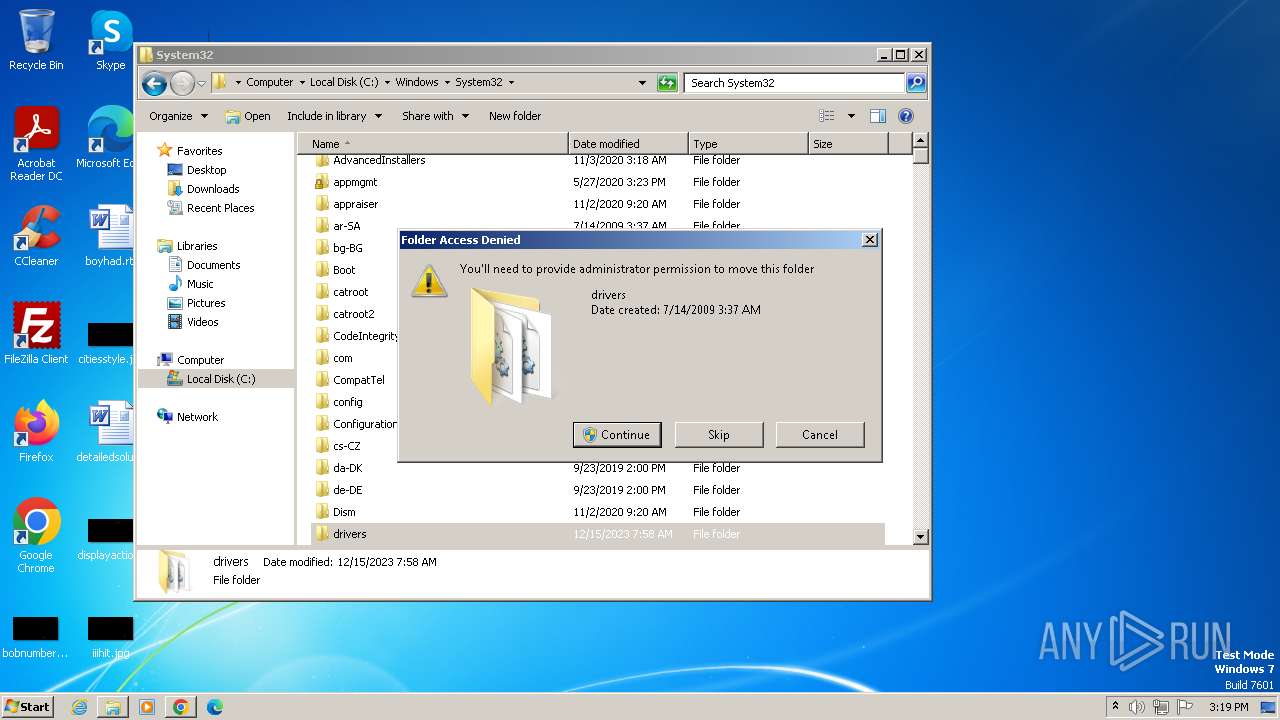This screenshot has height=720, width=1280.
Task: Select Documents library in the navigation pane
Action: pyautogui.click(x=213, y=265)
